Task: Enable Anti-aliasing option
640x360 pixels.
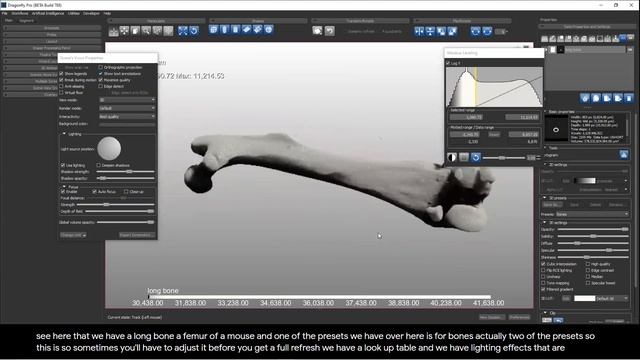Action: 62,87
